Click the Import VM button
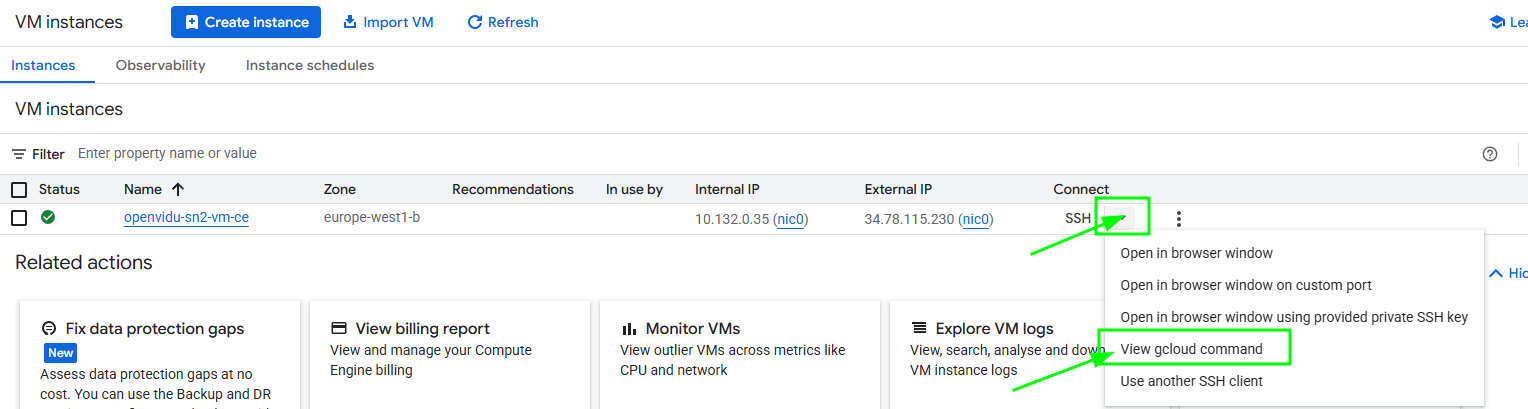 [388, 22]
